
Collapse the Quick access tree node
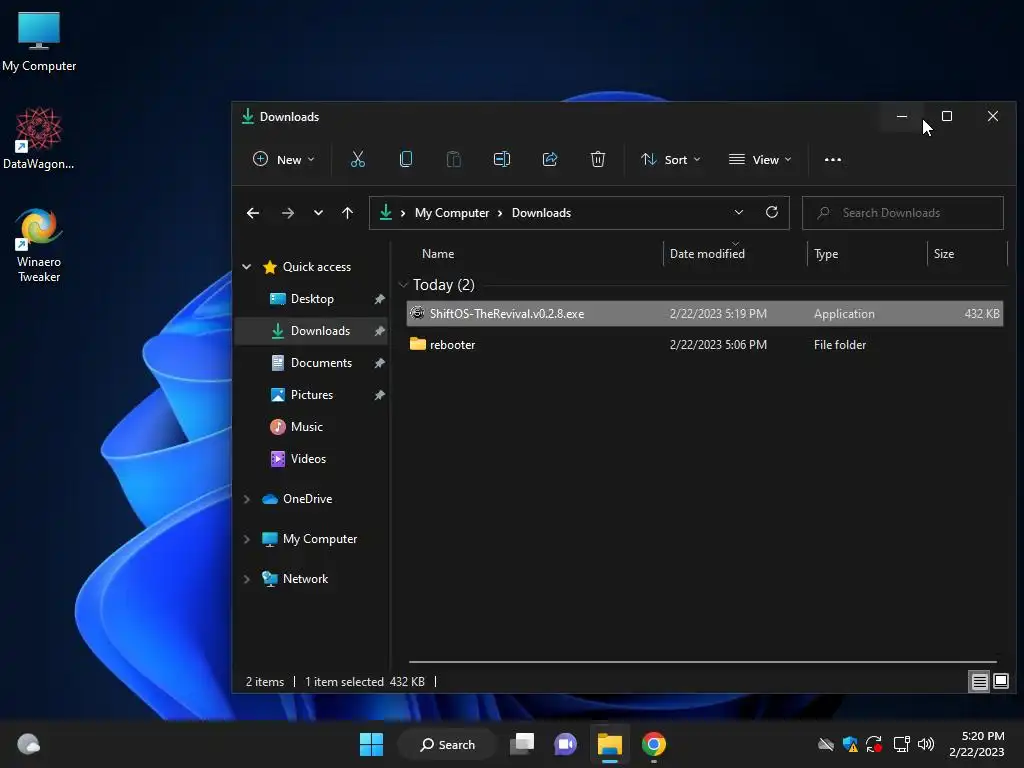247,266
